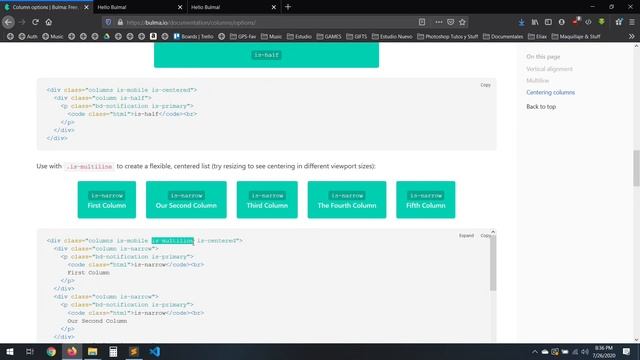This screenshot has height=360, width=640.
Task: Click the is-half green notification
Action: pyautogui.click(x=266, y=55)
